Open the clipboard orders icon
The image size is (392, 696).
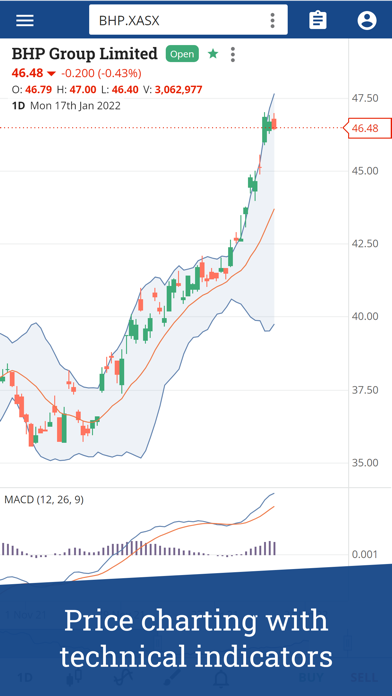click(x=318, y=20)
